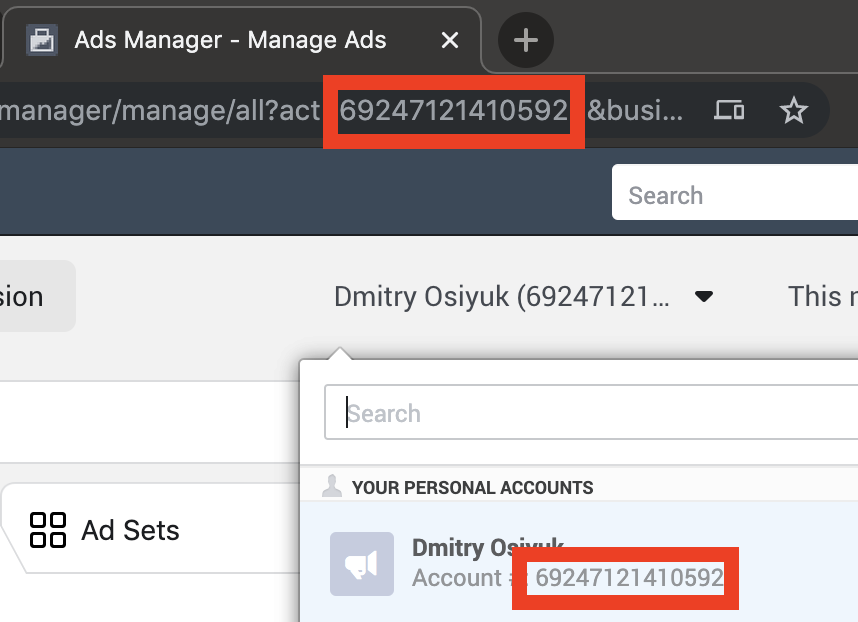Click the URL in the address bar
The image size is (858, 622).
342,111
